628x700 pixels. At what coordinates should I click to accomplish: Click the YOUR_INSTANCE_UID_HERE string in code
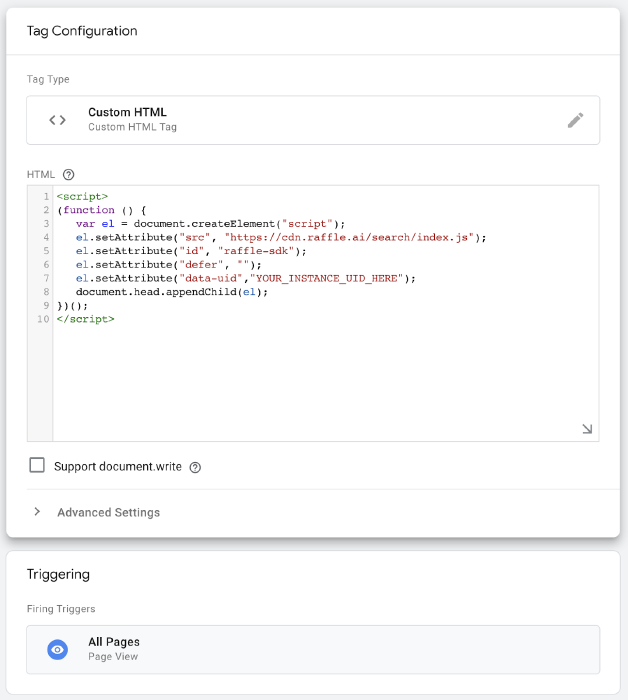pos(326,279)
